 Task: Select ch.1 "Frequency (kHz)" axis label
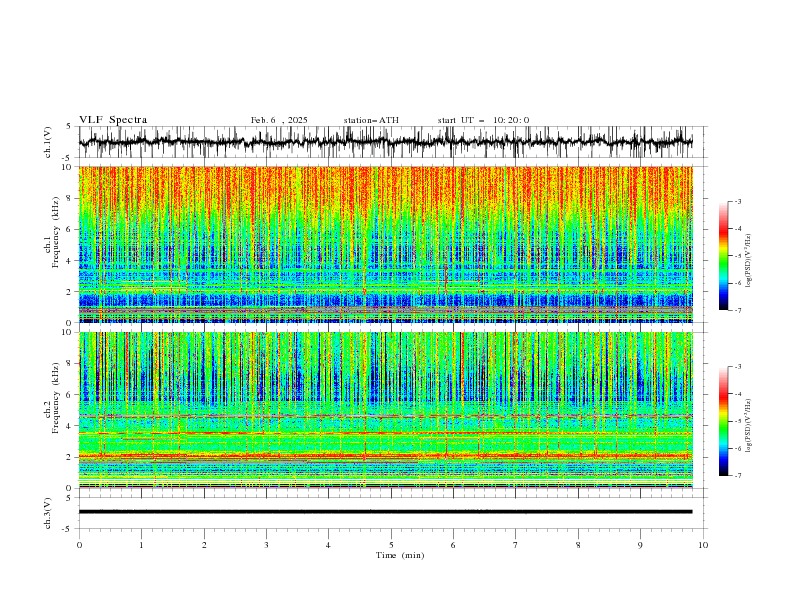pos(56,232)
